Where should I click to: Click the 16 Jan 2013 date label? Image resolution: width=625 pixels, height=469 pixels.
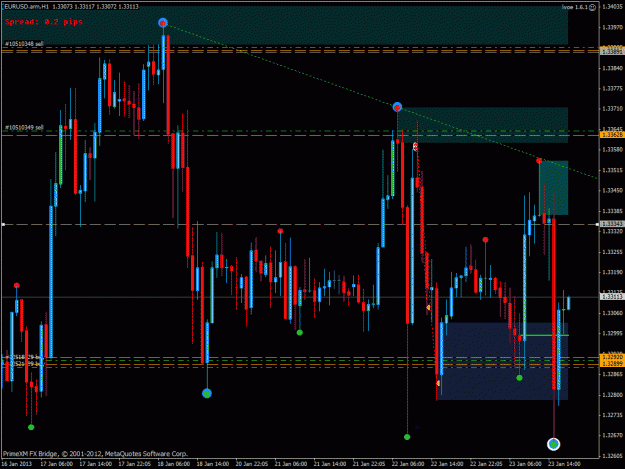[x=17, y=464]
